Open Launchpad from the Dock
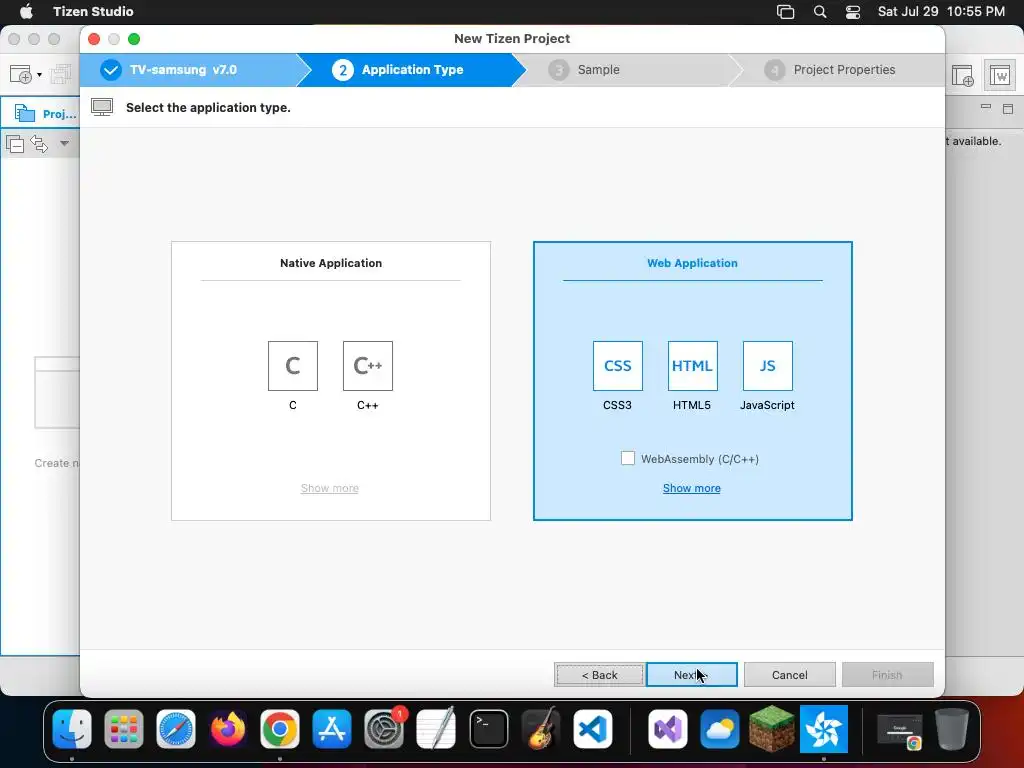This screenshot has width=1024, height=768. coord(123,729)
